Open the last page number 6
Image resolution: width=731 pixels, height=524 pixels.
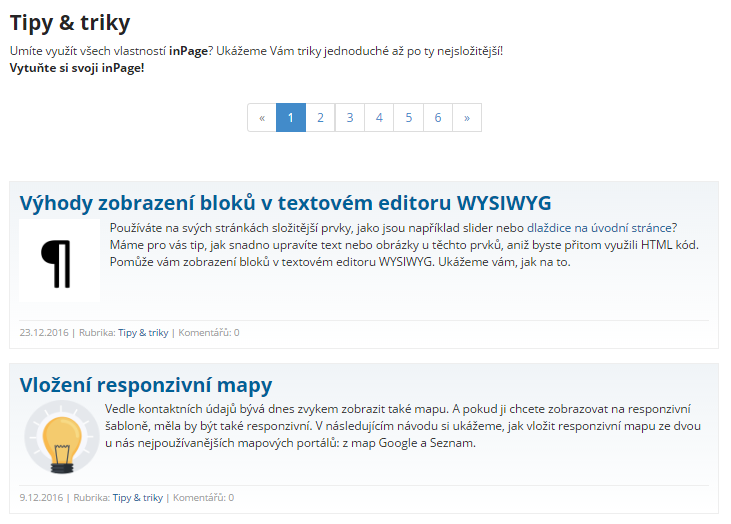point(438,118)
